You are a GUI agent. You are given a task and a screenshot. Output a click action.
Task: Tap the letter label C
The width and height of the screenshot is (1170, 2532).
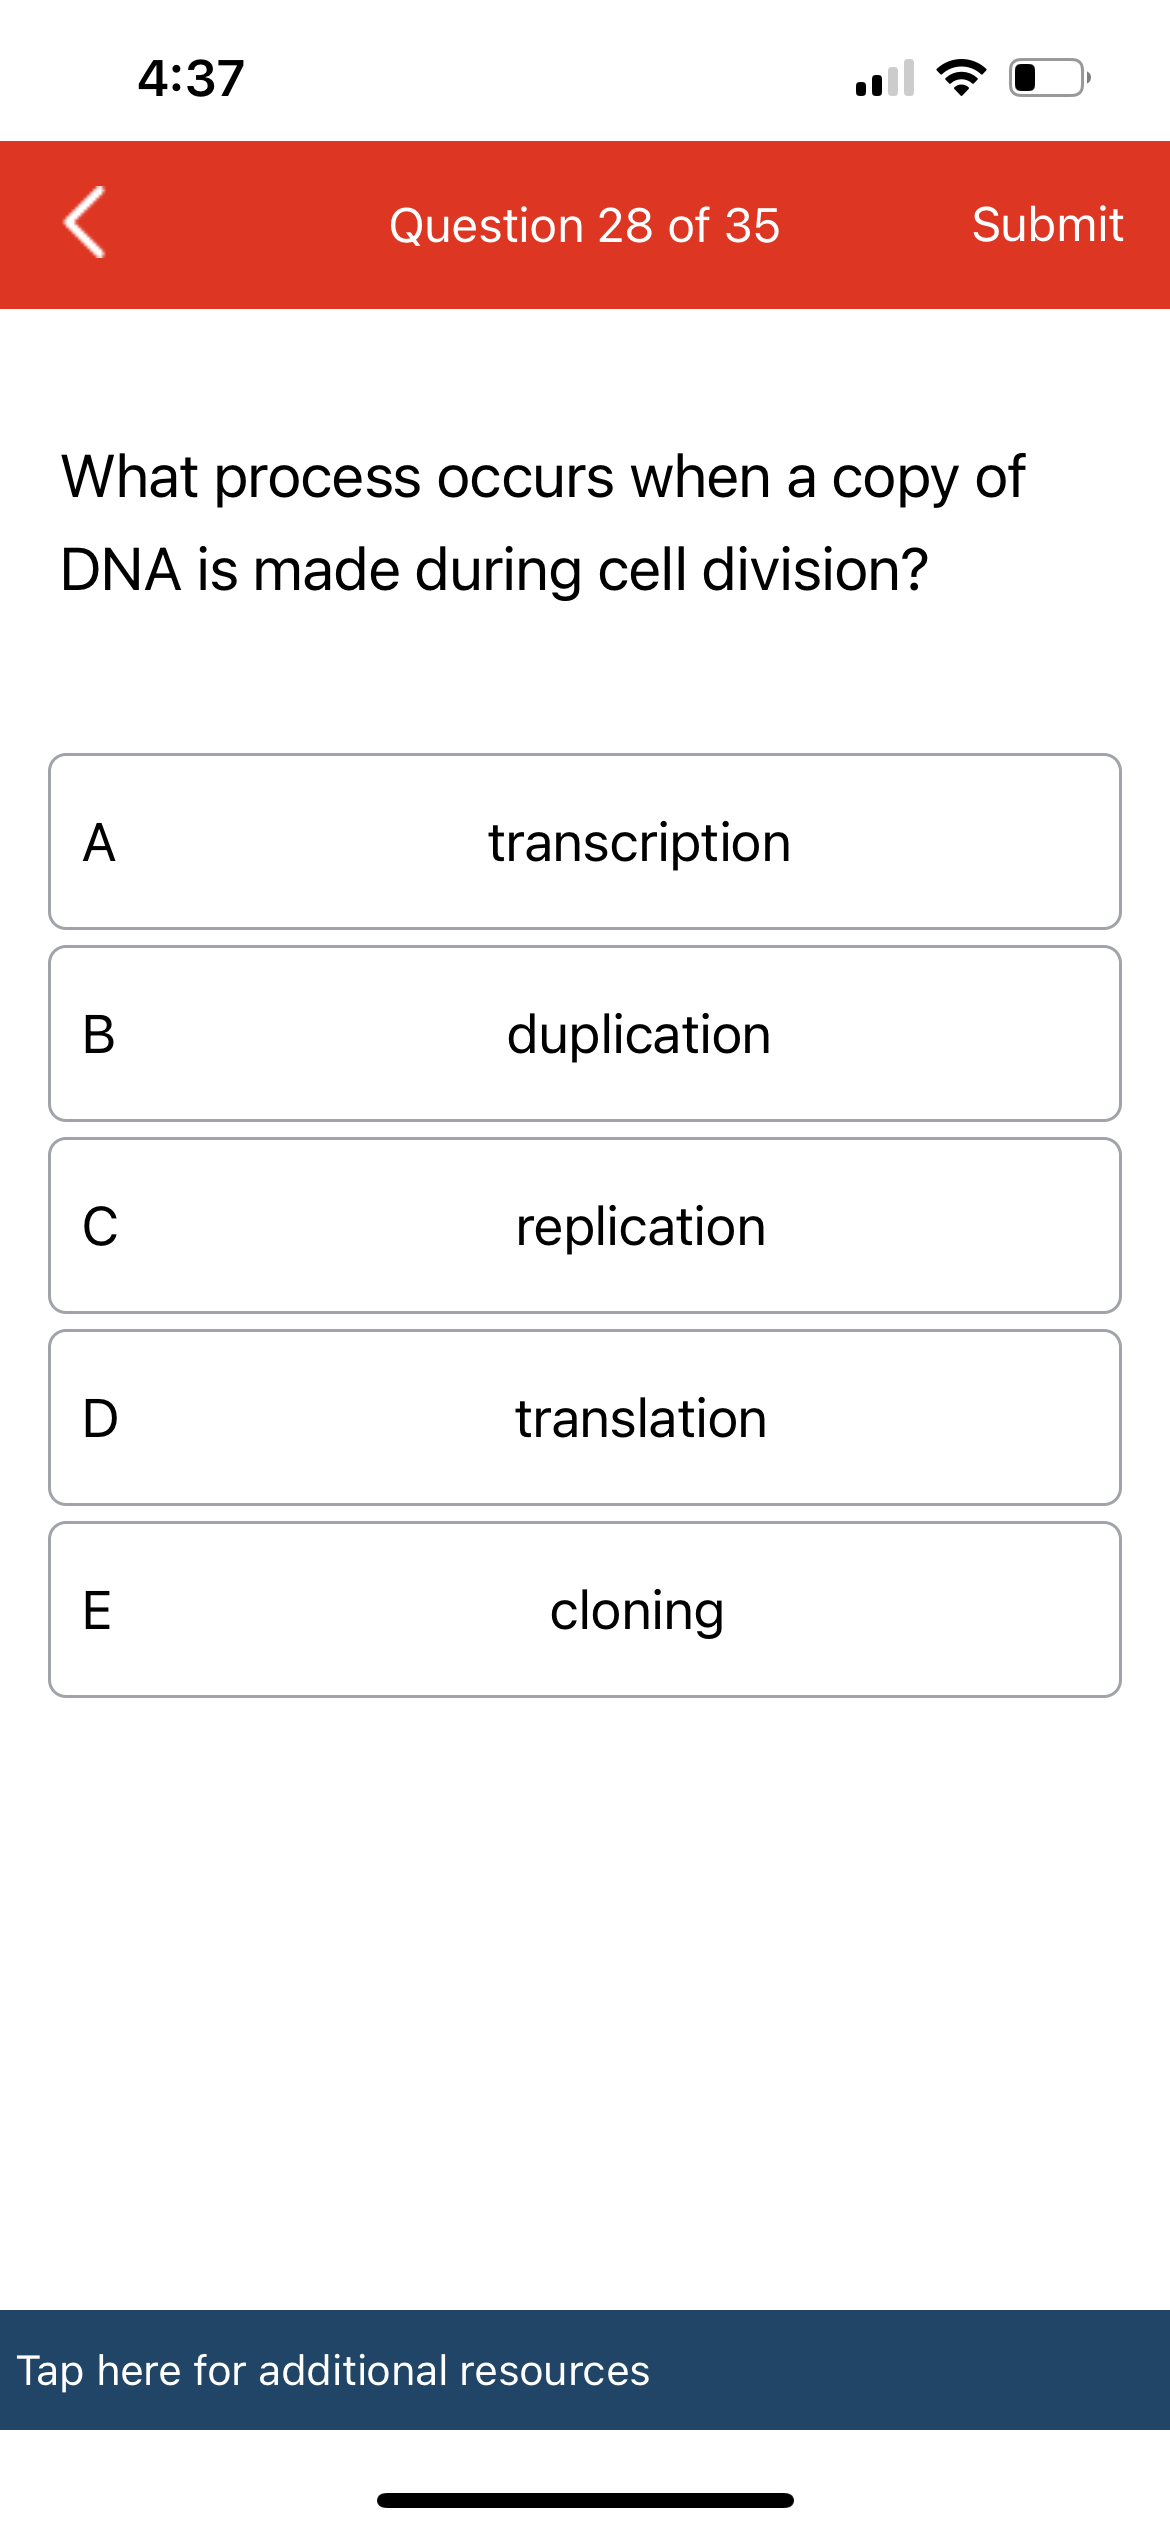[x=103, y=1227]
